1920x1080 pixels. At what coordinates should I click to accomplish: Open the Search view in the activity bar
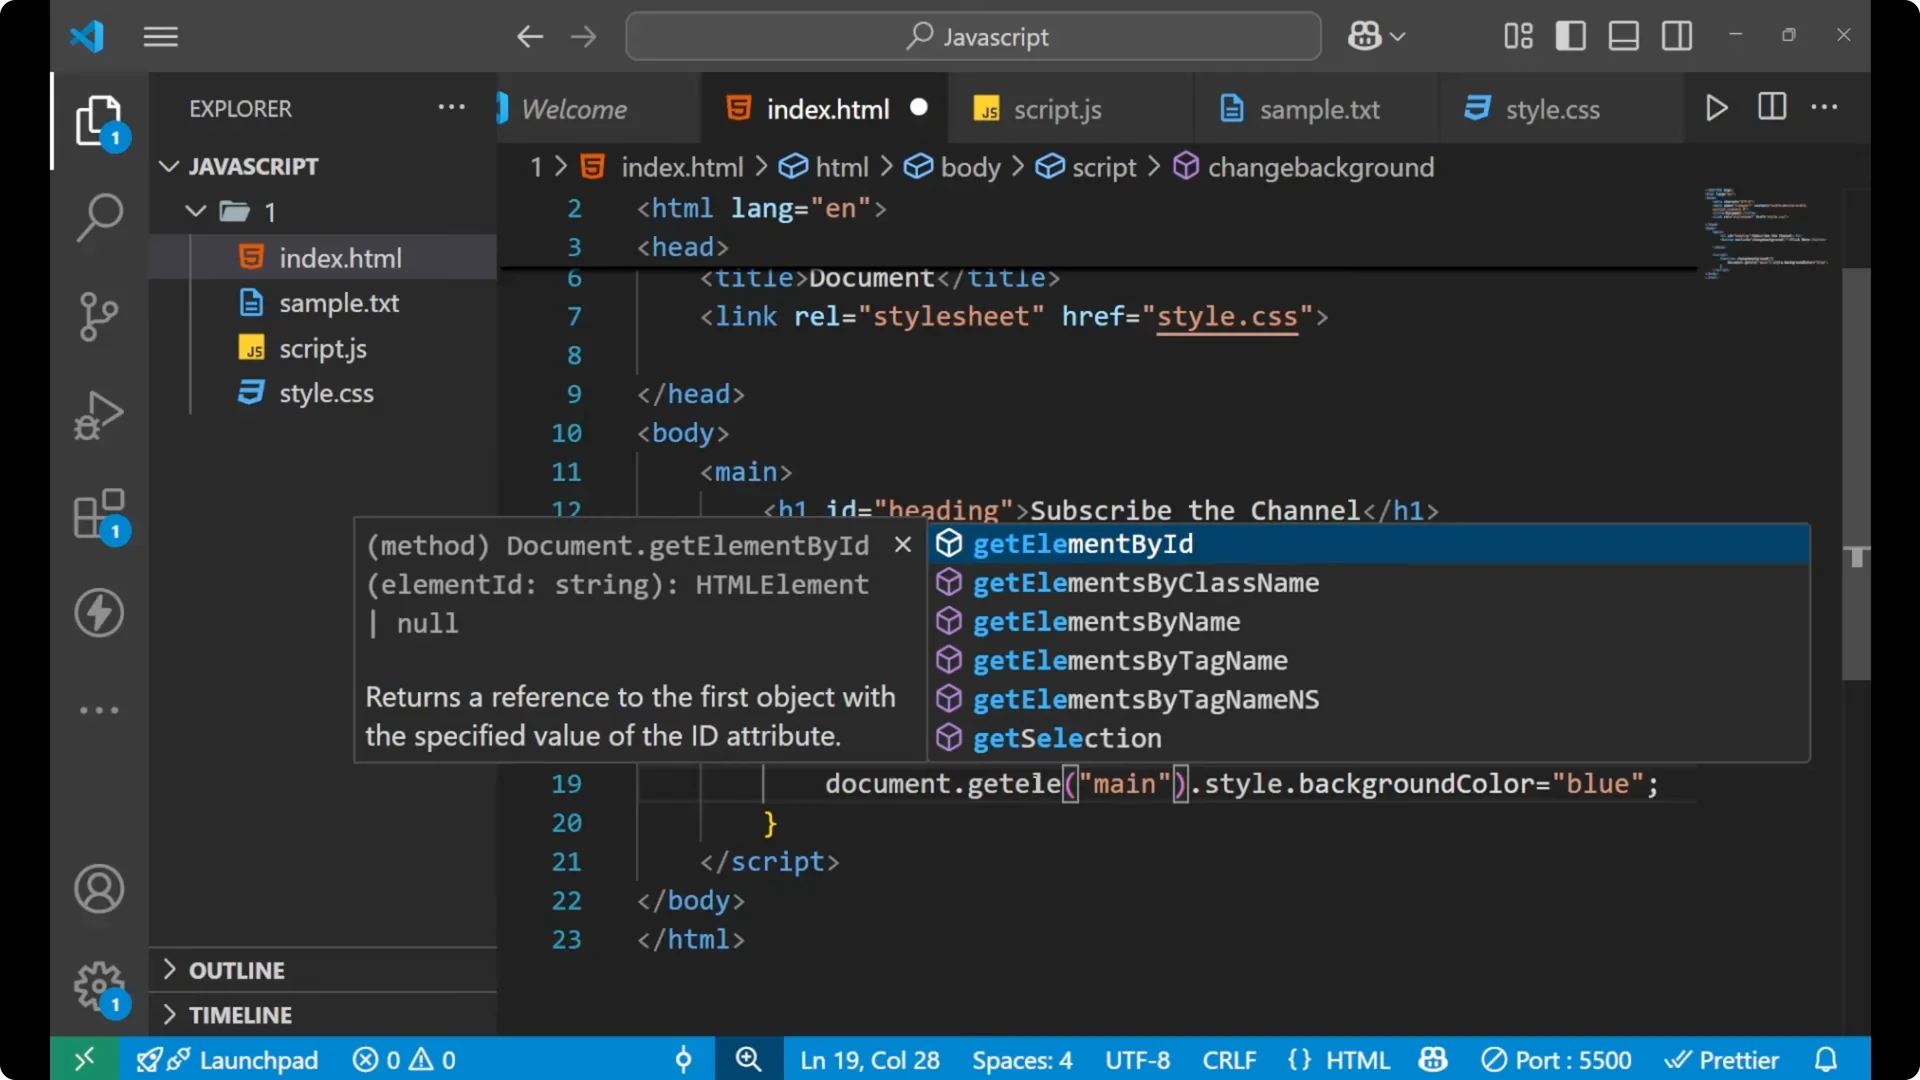tap(99, 217)
